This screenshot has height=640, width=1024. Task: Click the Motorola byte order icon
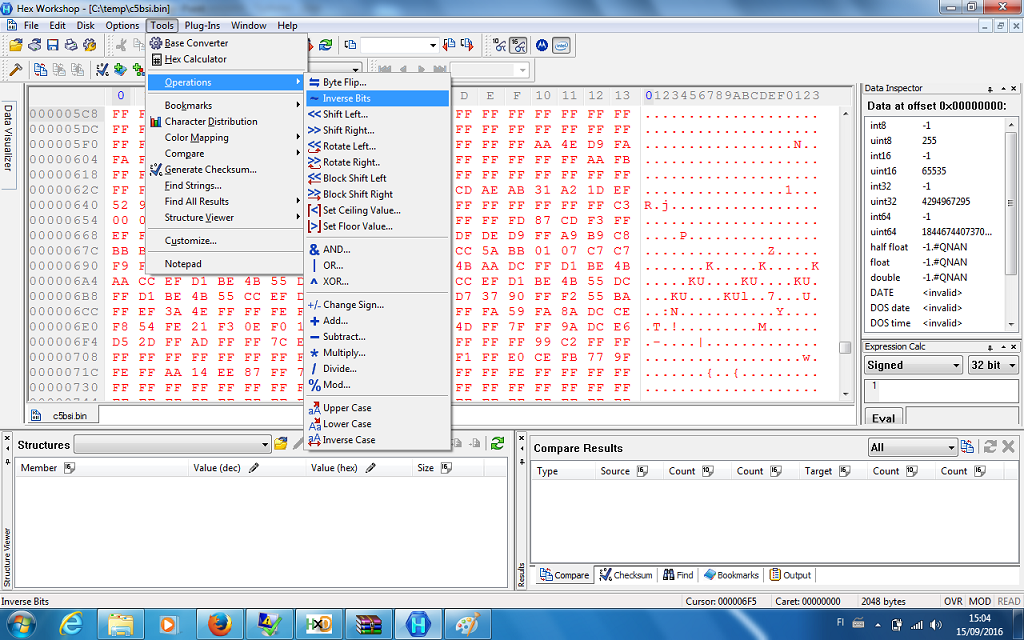[x=541, y=45]
